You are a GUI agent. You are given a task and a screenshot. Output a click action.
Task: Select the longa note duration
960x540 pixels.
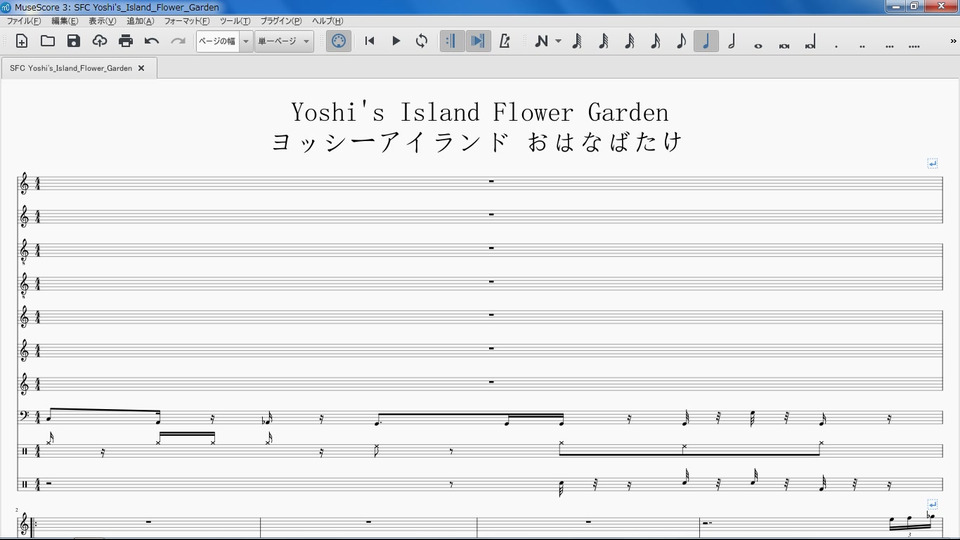(810, 43)
